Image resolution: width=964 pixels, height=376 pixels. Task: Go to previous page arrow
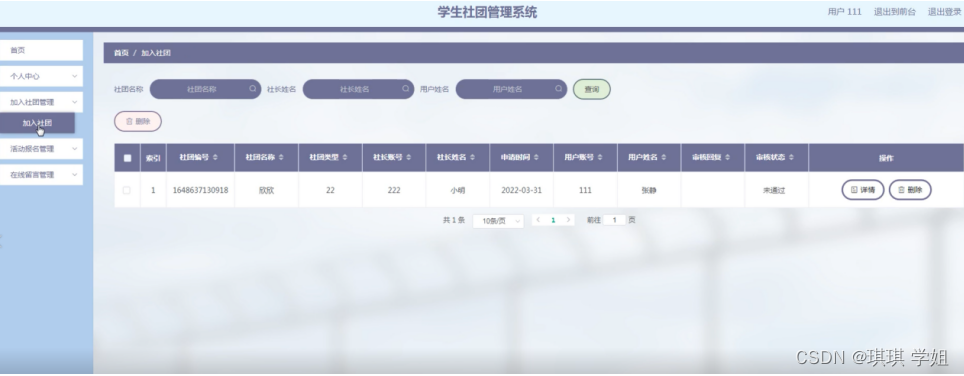point(538,220)
